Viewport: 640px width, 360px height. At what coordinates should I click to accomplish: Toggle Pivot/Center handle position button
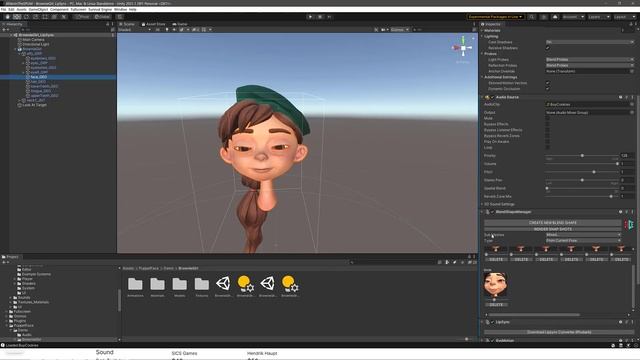(x=82, y=17)
